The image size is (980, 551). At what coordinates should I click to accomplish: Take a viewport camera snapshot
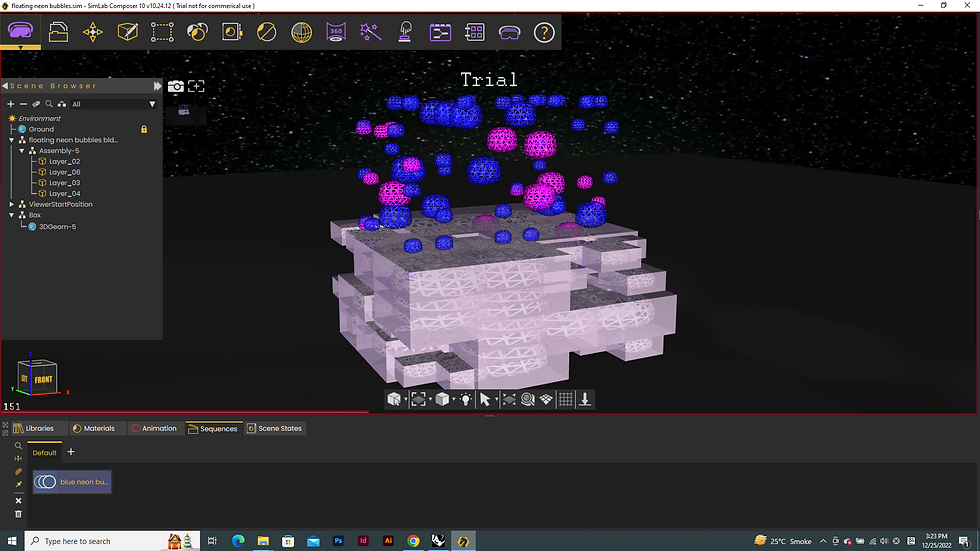(x=176, y=86)
